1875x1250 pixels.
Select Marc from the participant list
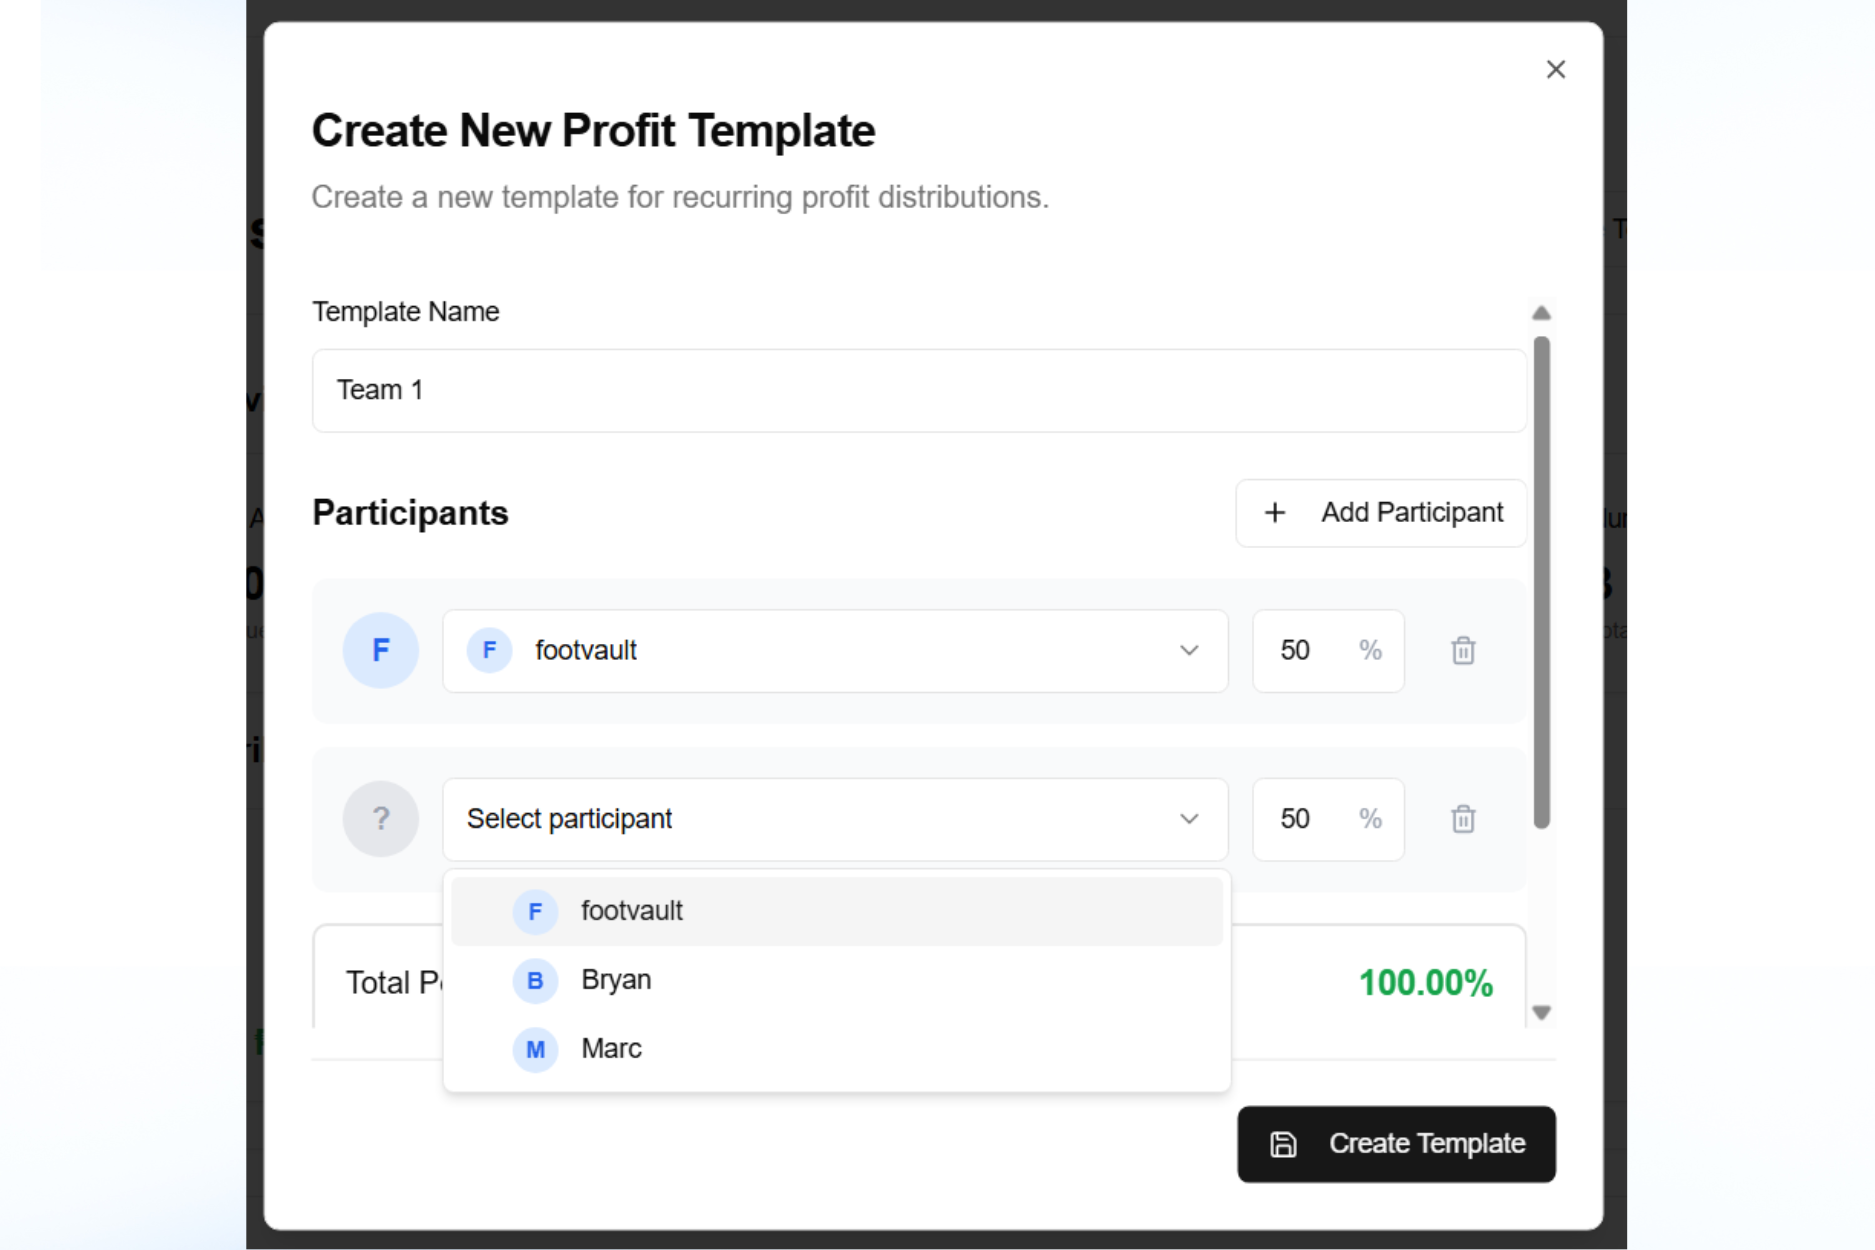[x=612, y=1049]
